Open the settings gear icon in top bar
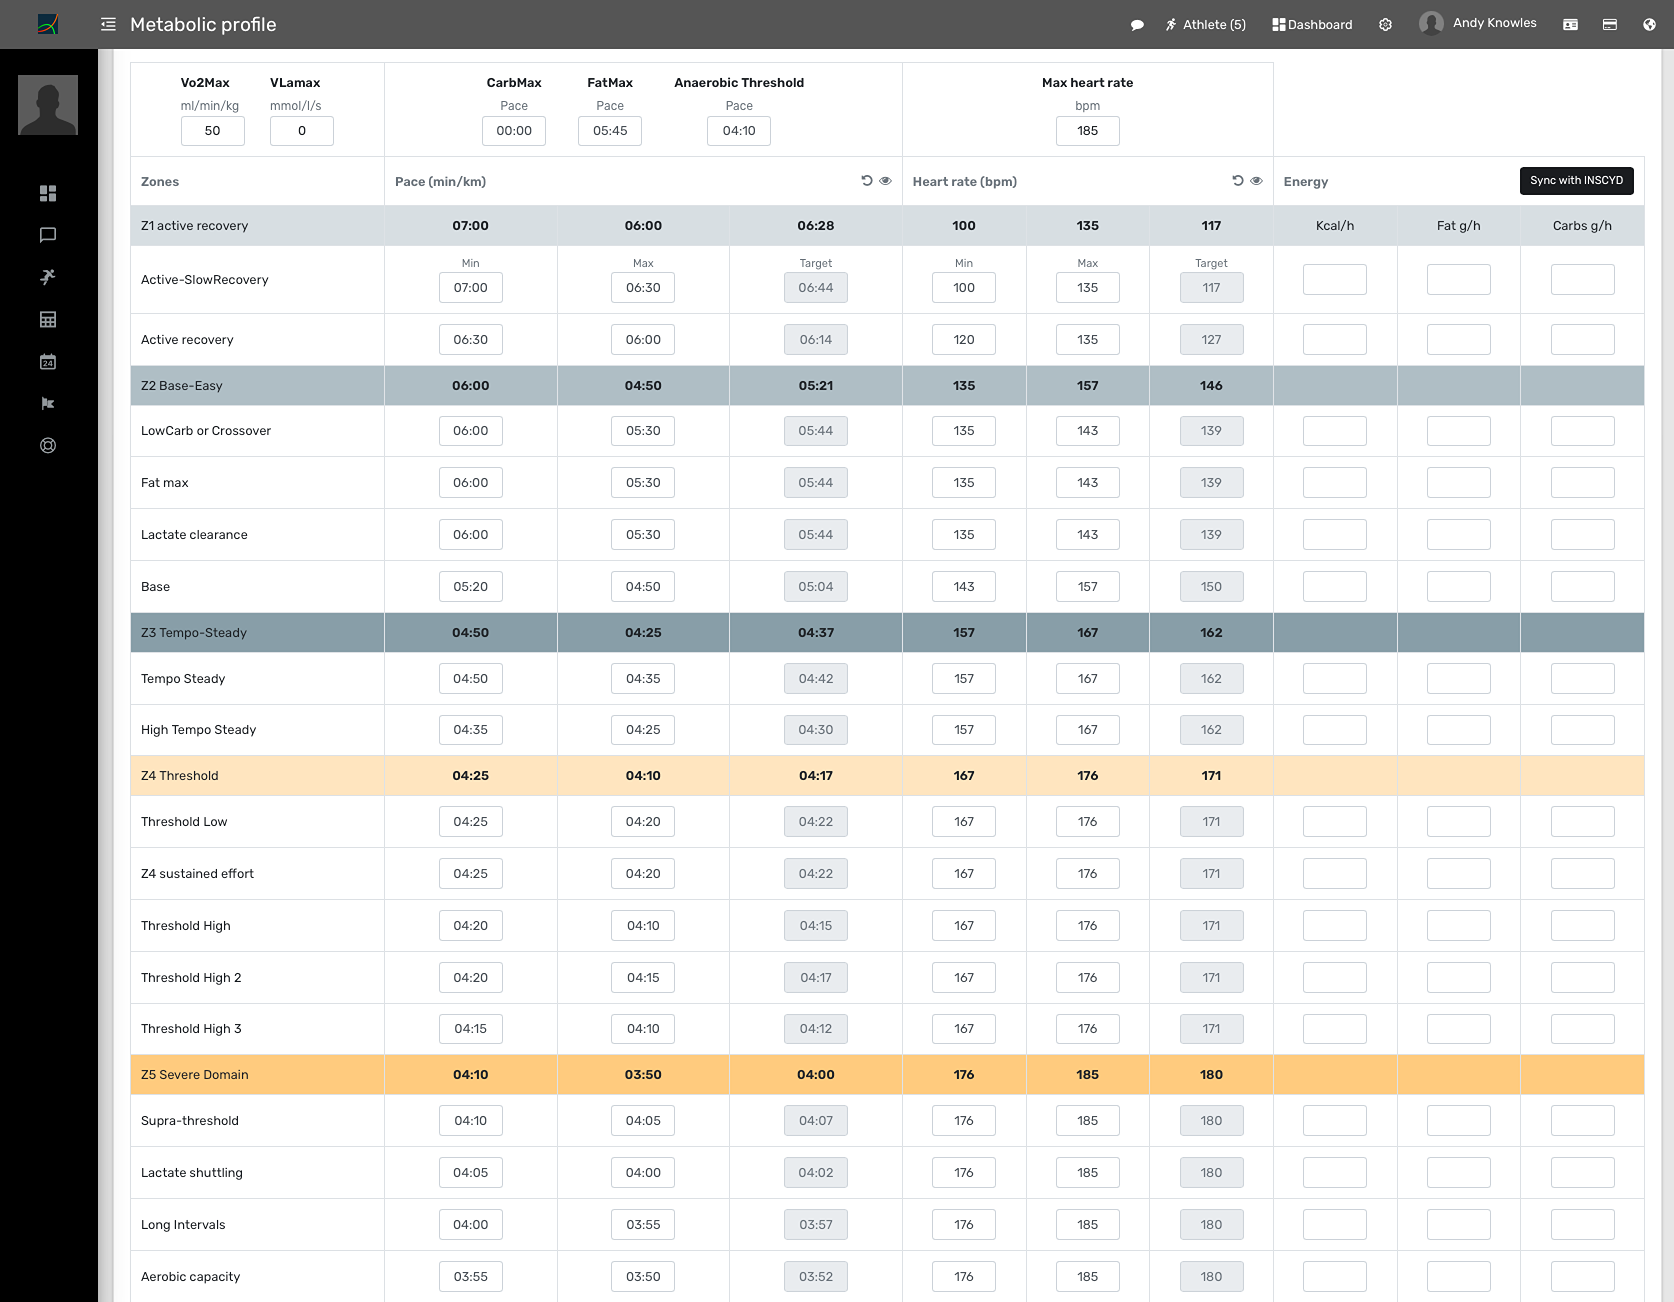 [x=1385, y=25]
